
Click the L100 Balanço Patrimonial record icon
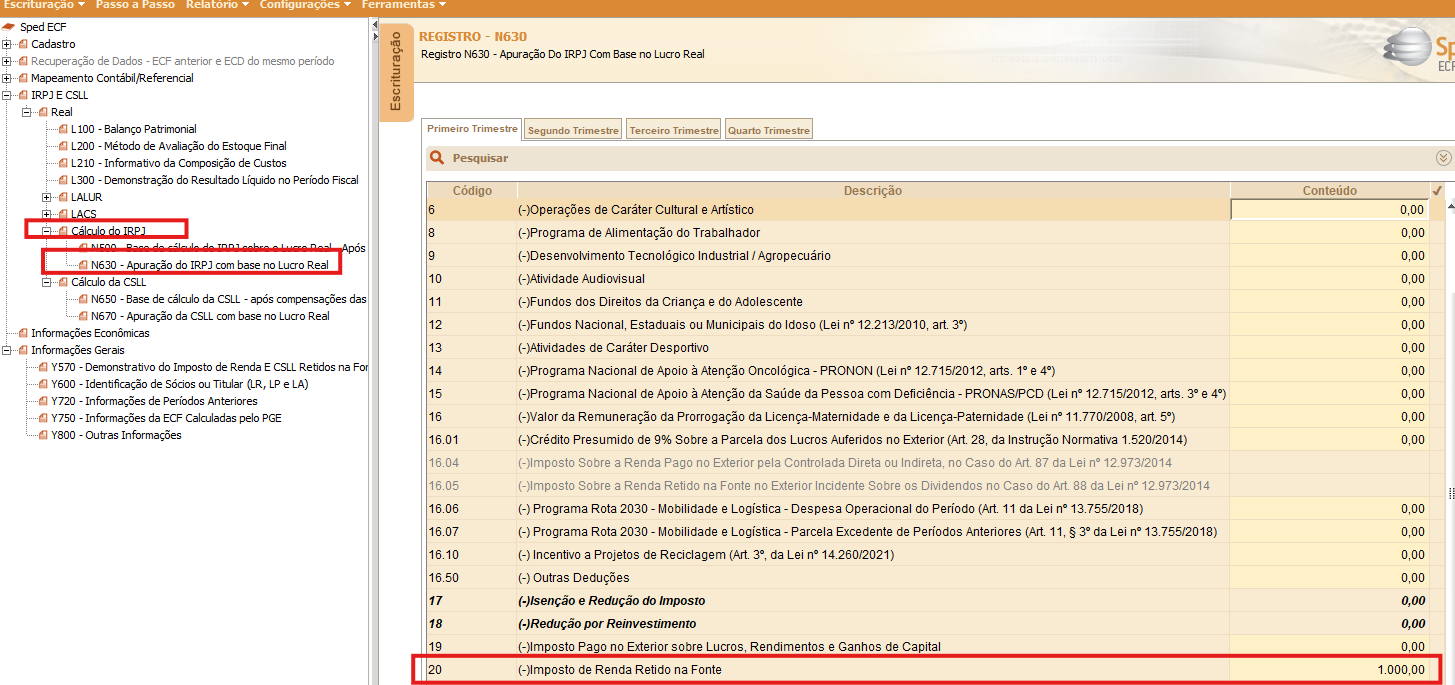pos(63,129)
